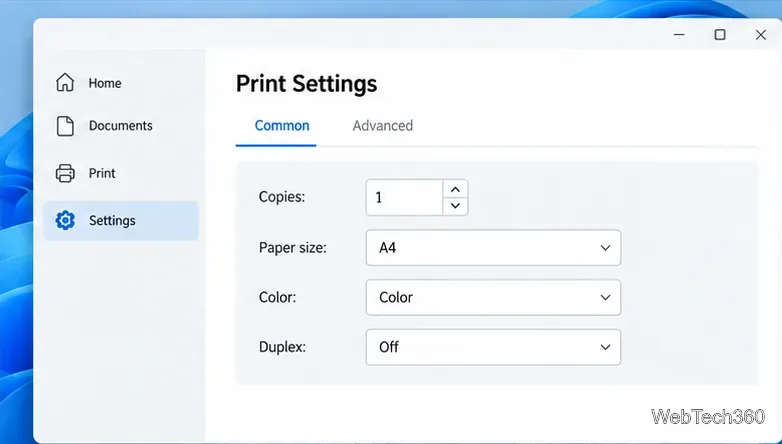
Task: Switch to the Common tab
Action: point(282,126)
